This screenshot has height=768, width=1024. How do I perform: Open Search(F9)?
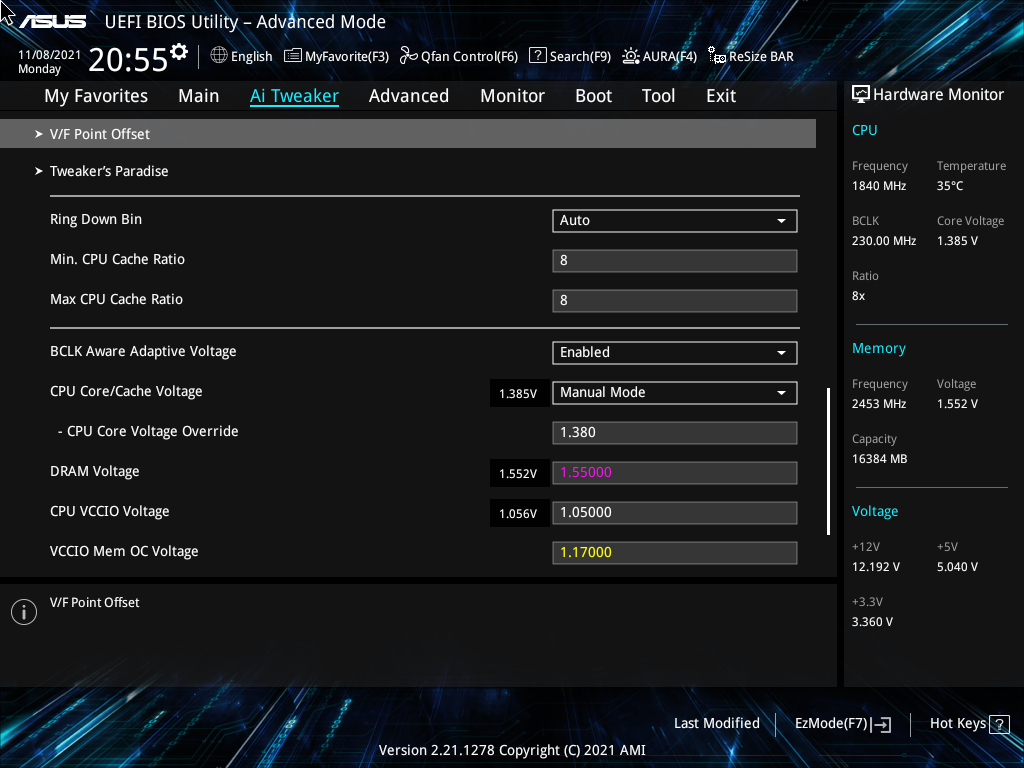tap(569, 56)
